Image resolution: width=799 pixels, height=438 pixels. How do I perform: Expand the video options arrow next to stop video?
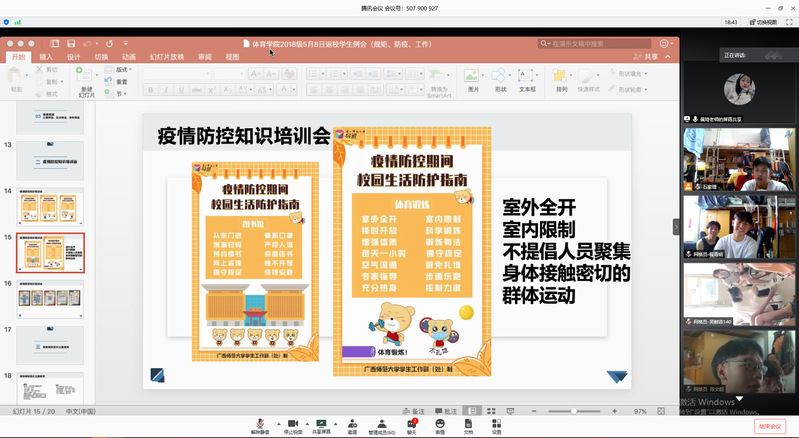point(307,424)
